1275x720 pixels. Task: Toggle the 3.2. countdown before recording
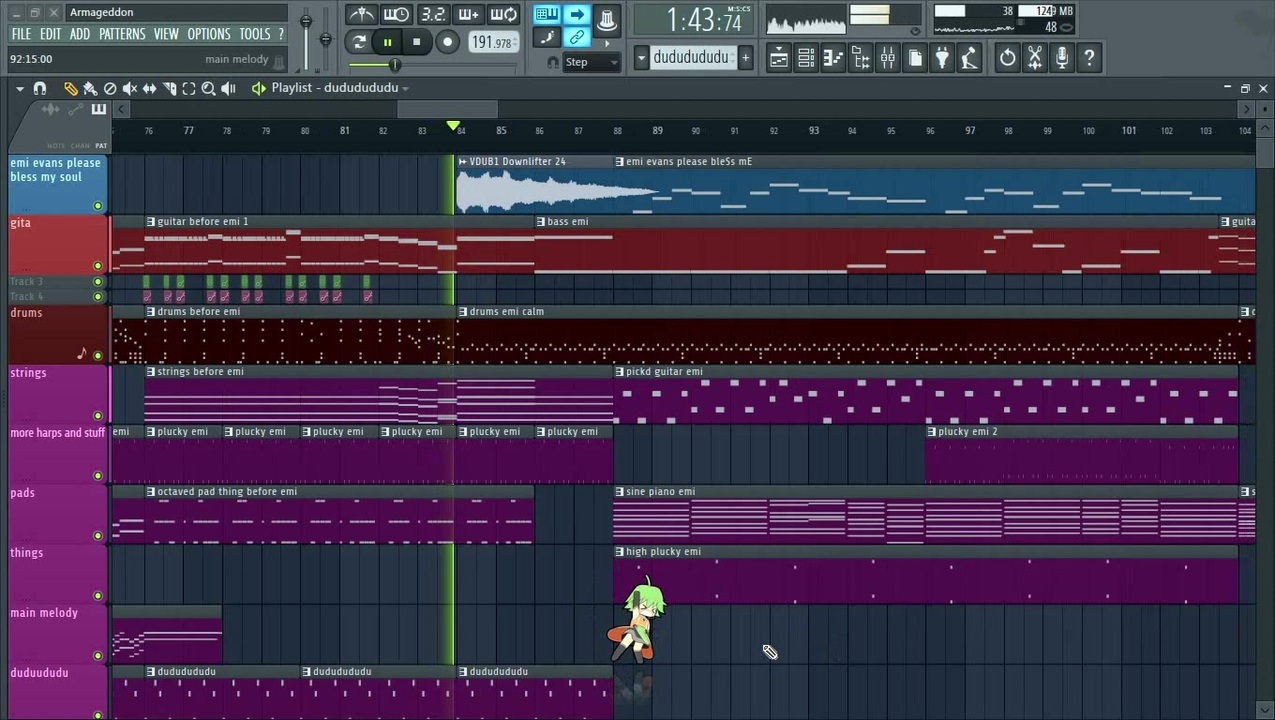[432, 14]
